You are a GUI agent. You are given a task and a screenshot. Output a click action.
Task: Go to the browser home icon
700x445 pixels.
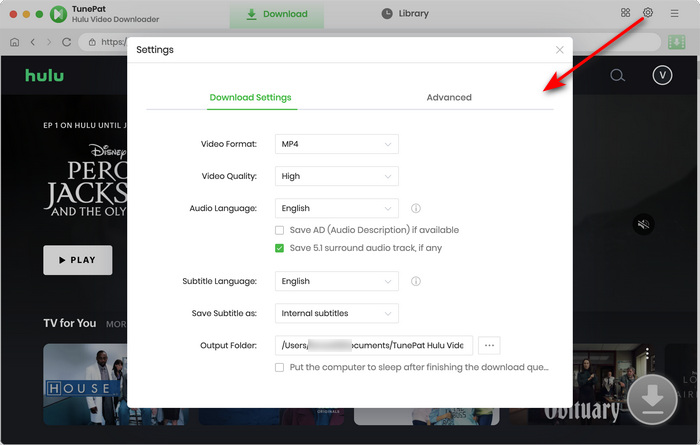pyautogui.click(x=15, y=42)
